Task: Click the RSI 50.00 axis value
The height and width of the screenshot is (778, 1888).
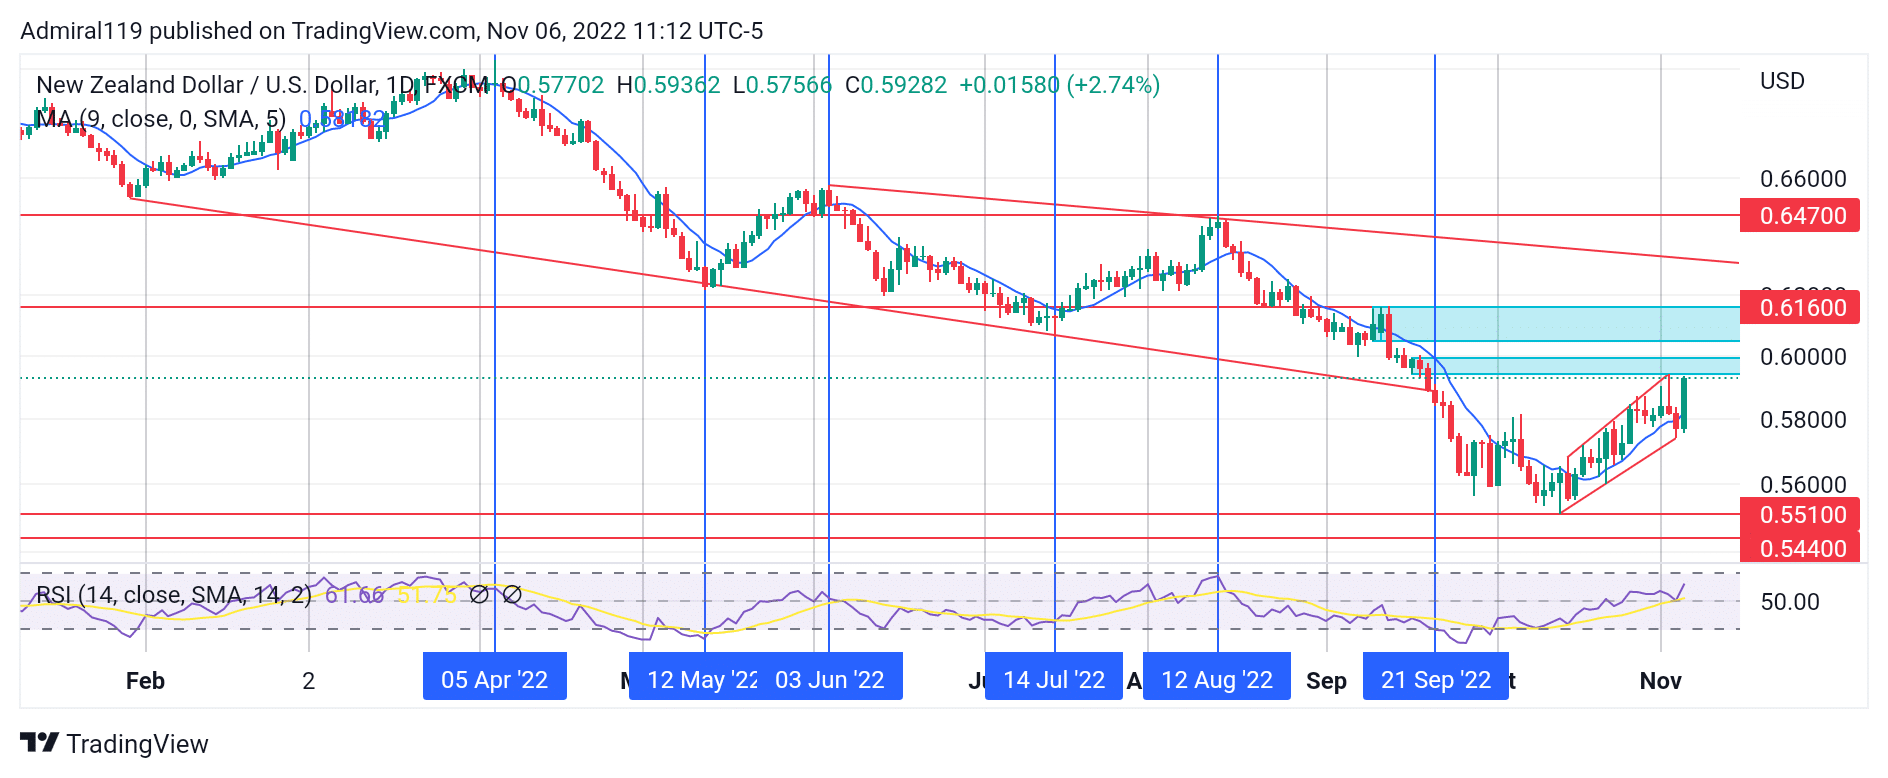Action: [x=1790, y=602]
